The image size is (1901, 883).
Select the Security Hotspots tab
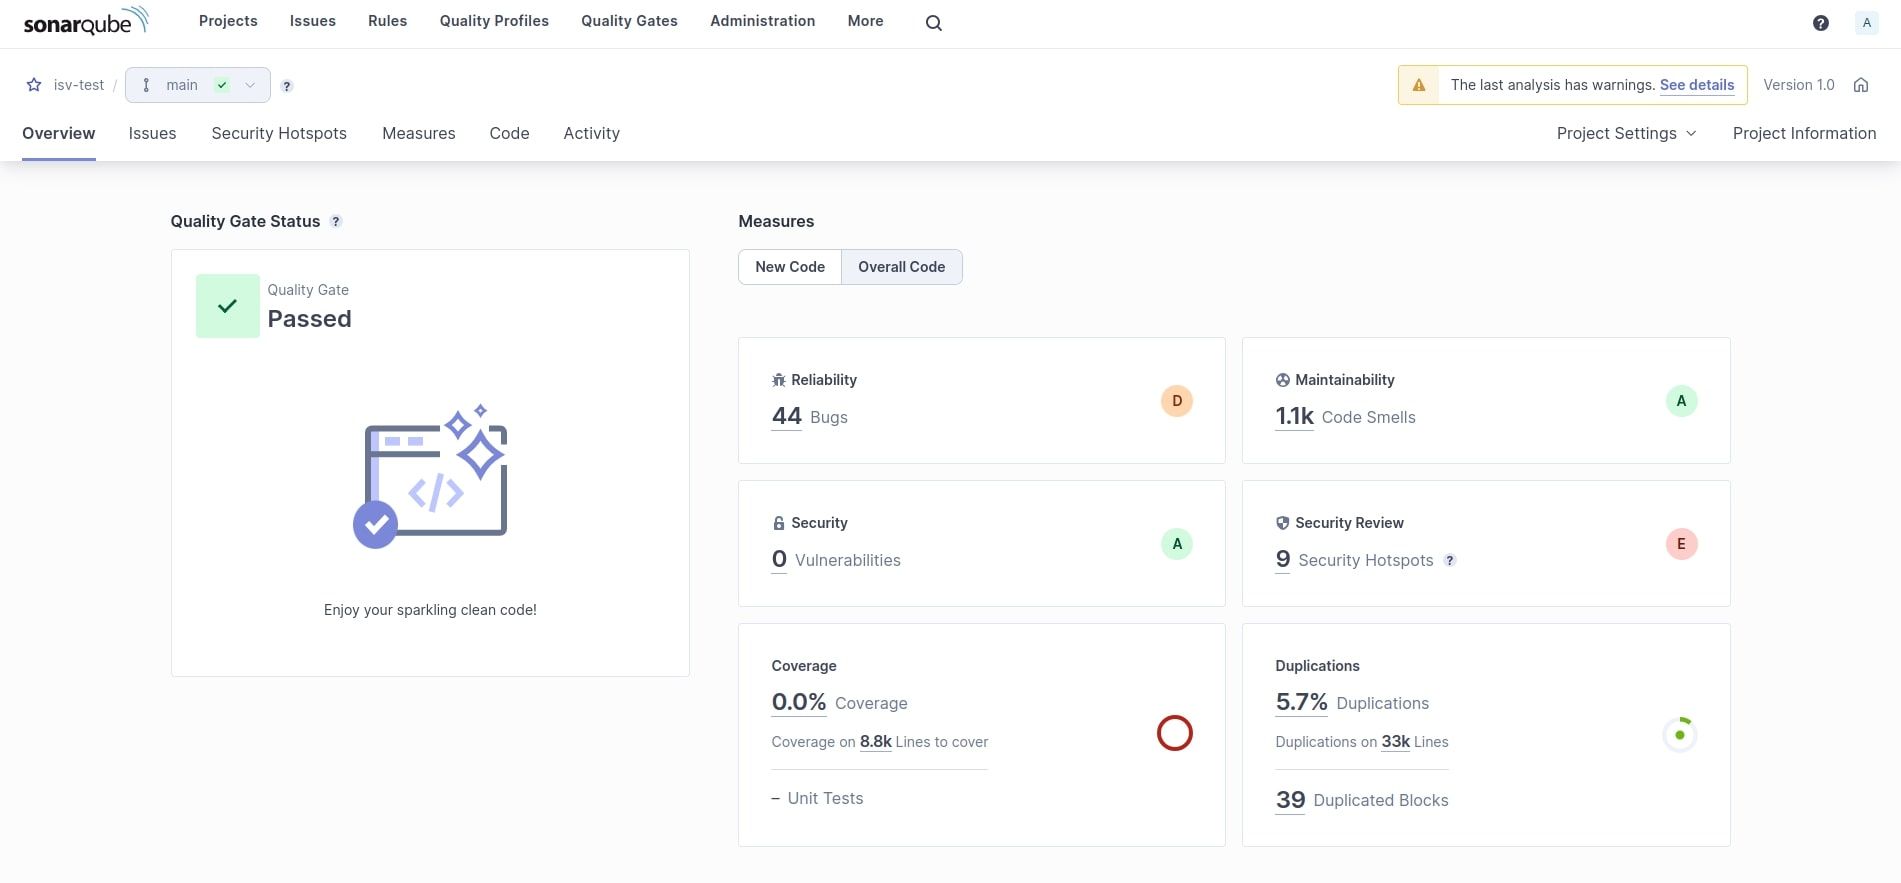[279, 133]
